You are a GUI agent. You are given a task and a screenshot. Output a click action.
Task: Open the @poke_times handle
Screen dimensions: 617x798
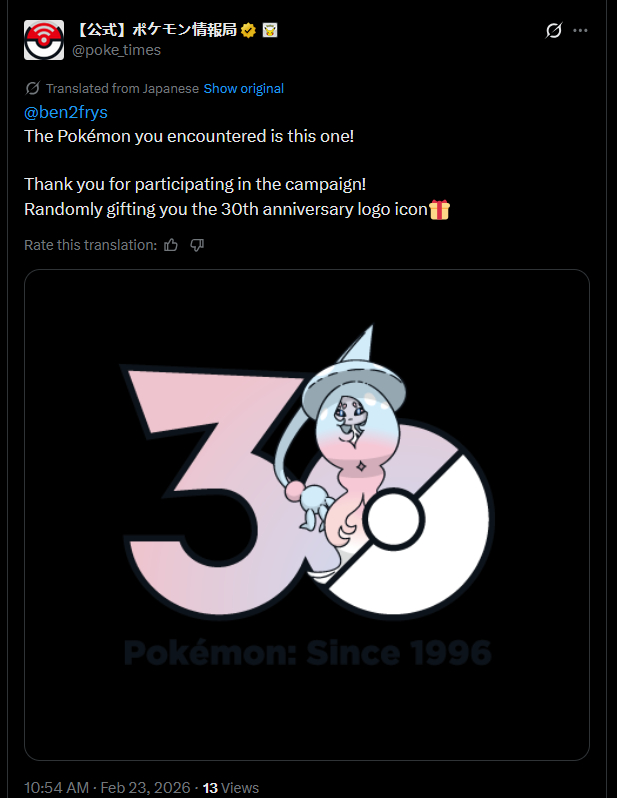point(117,50)
